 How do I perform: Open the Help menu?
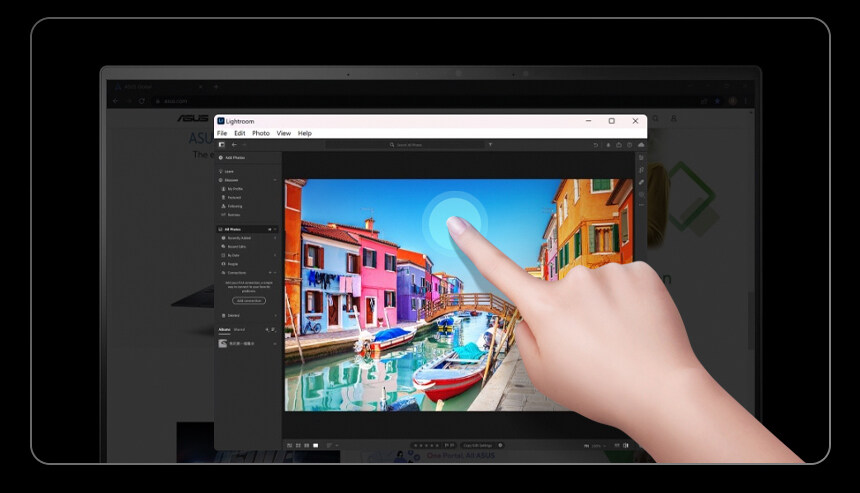[x=304, y=133]
